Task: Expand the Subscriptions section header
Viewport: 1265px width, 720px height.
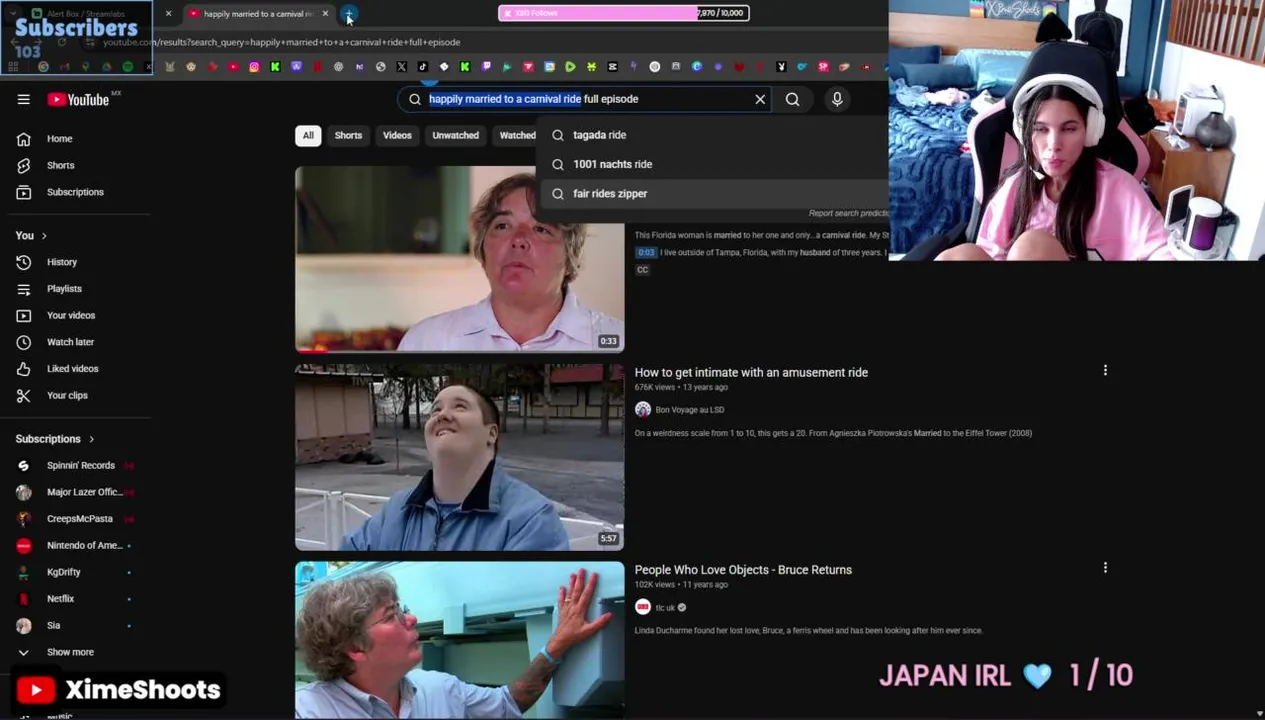Action: click(x=55, y=439)
